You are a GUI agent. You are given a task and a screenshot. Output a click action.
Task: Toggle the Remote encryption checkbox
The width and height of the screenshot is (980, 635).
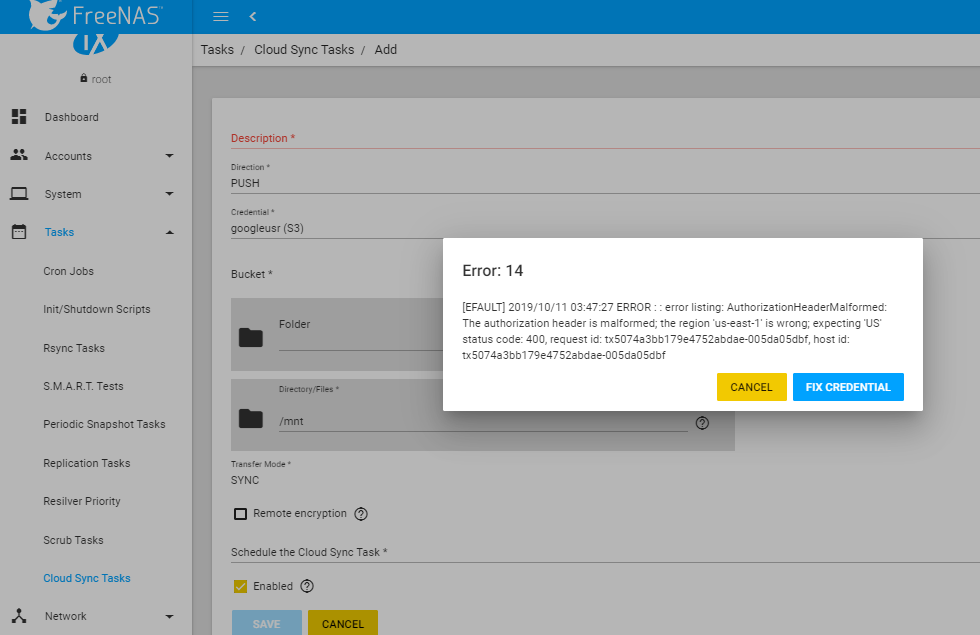pyautogui.click(x=241, y=514)
